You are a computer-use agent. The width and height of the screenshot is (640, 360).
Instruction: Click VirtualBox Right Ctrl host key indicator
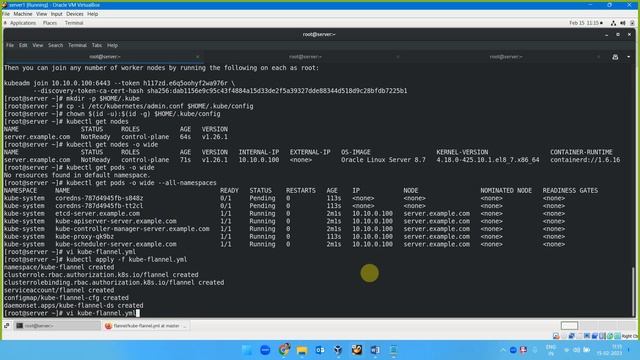[629, 336]
